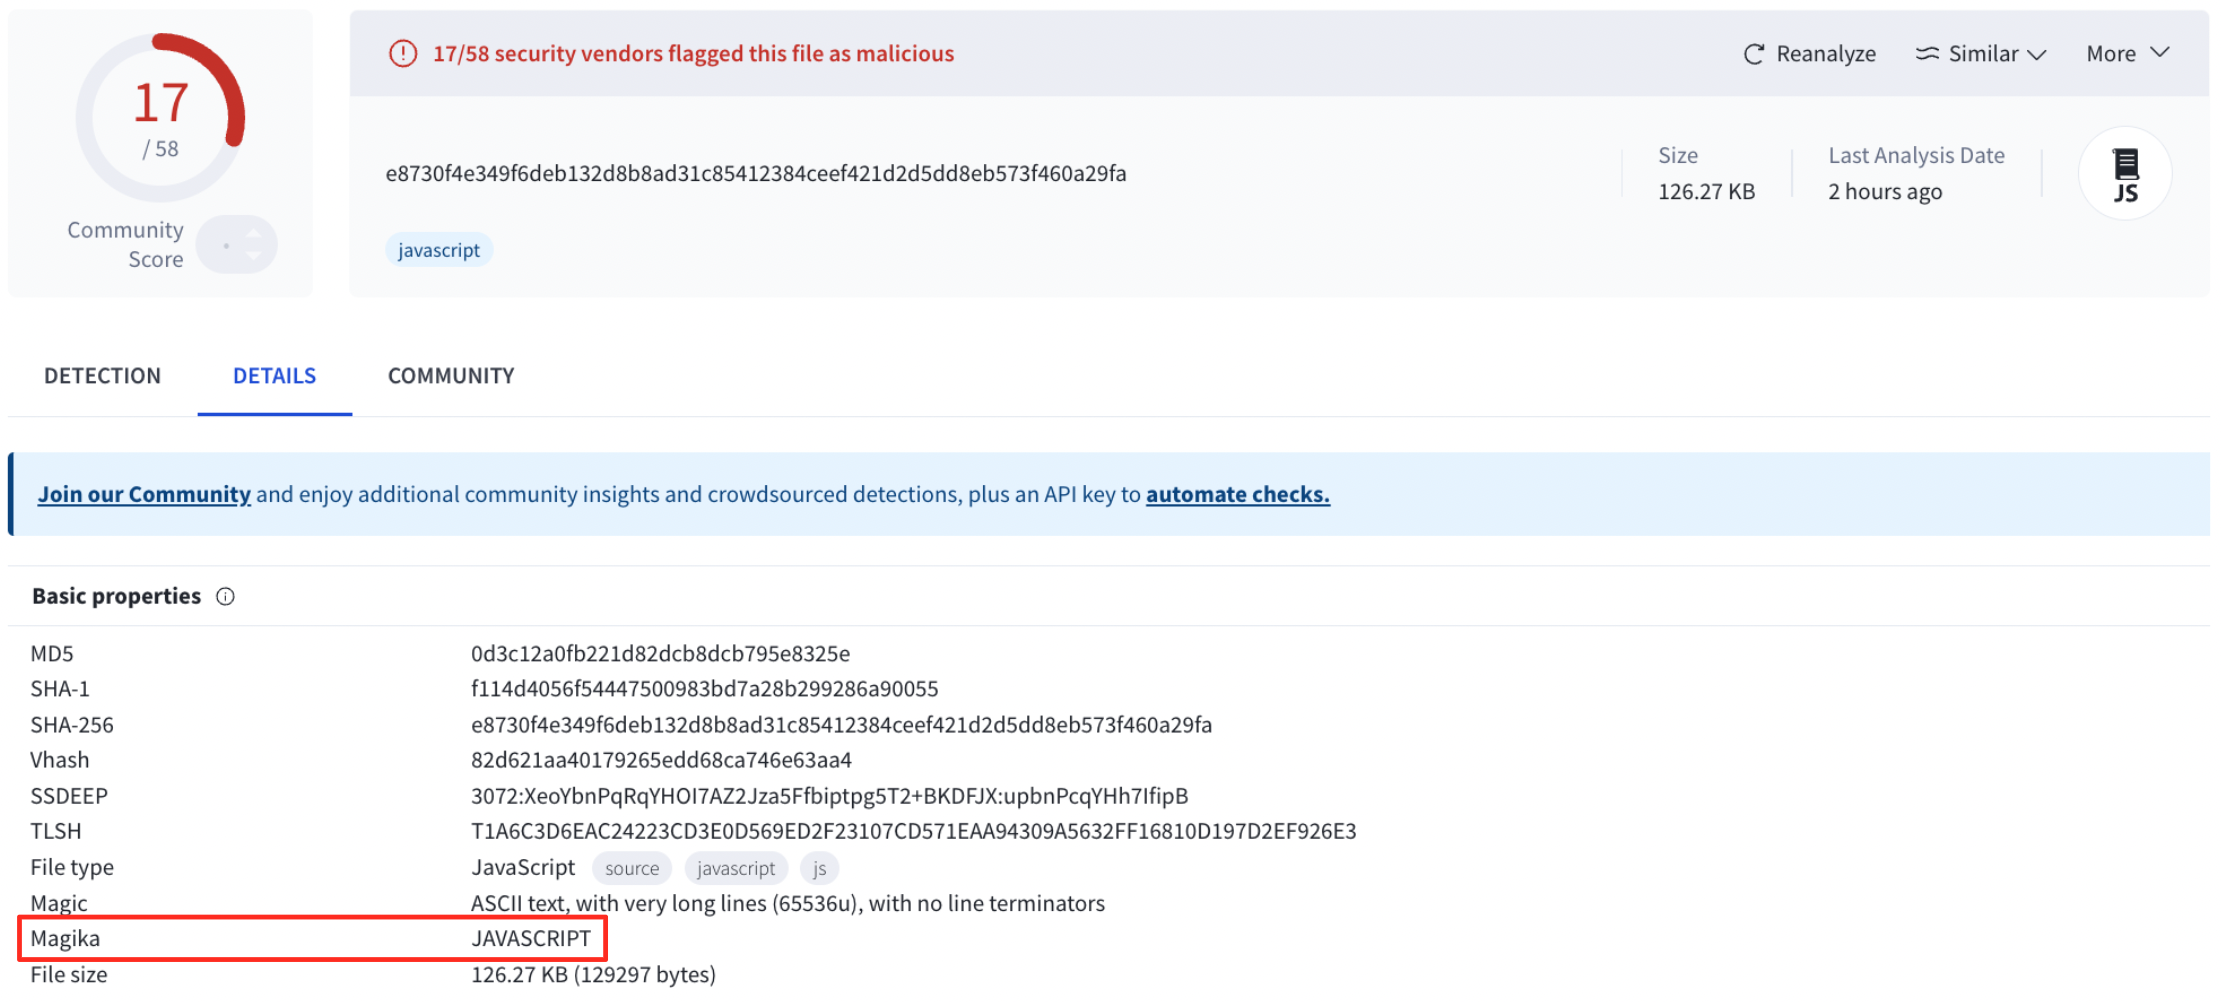Viewport: 2221px width, 1002px height.
Task: Click the javascript tag under the hash
Action: (x=439, y=250)
